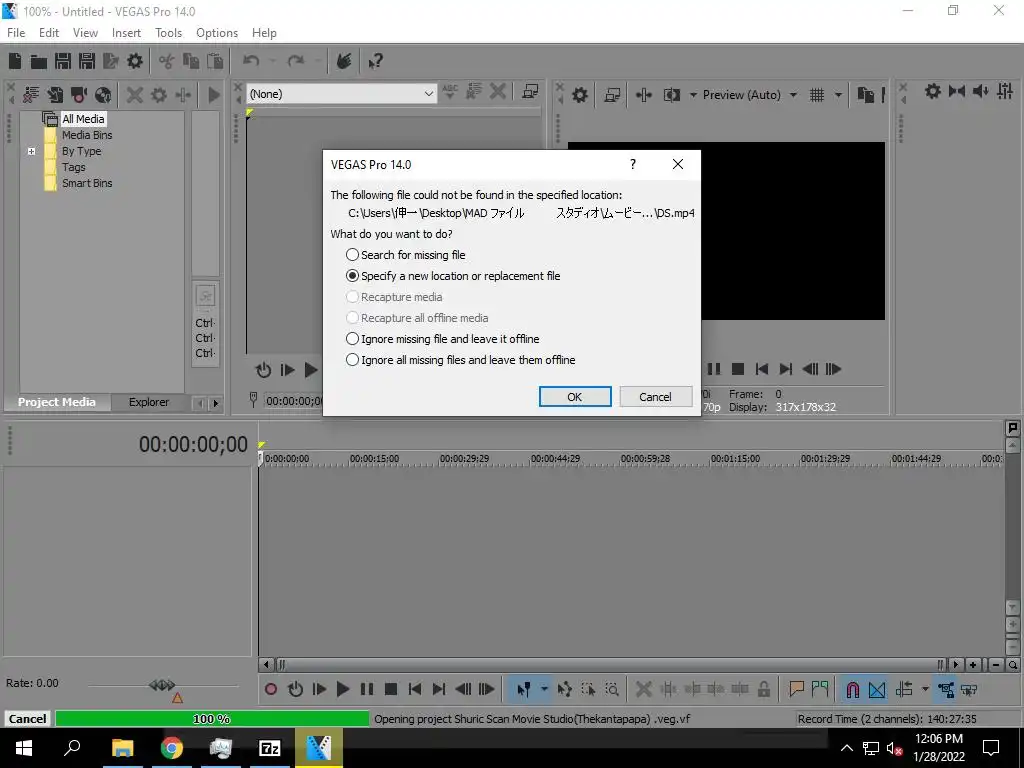
Task: Click the New project icon in the toolbar
Action: tap(15, 61)
